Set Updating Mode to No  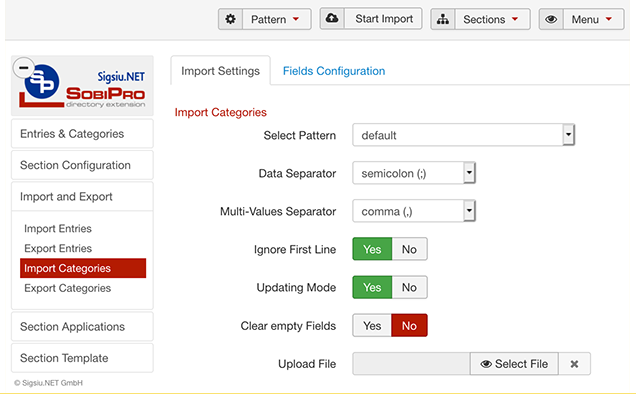(x=409, y=287)
